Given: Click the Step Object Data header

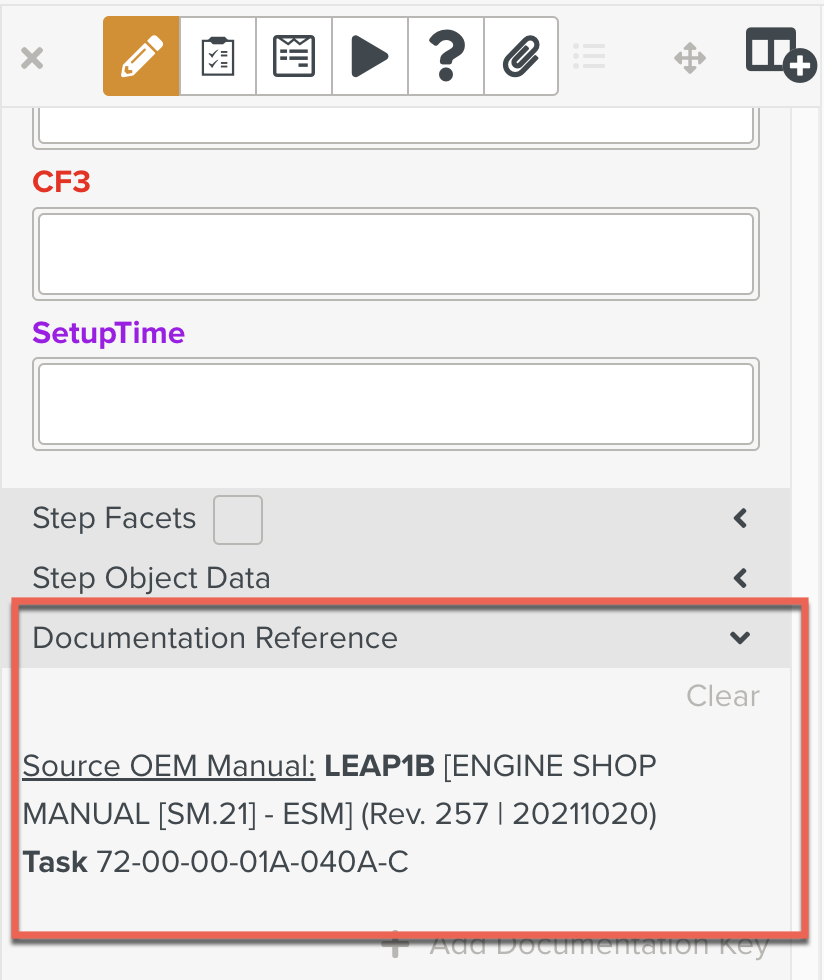Looking at the screenshot, I should [151, 578].
